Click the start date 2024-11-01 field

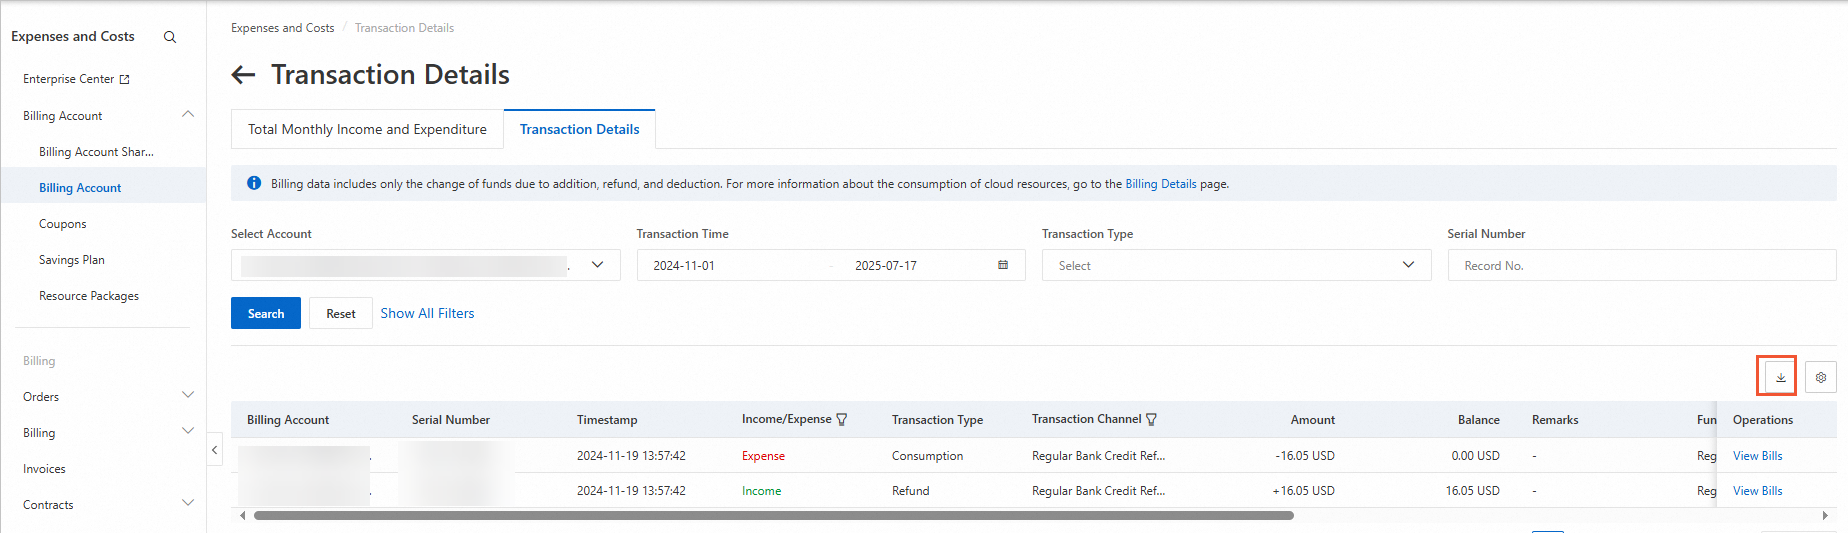[x=684, y=266]
